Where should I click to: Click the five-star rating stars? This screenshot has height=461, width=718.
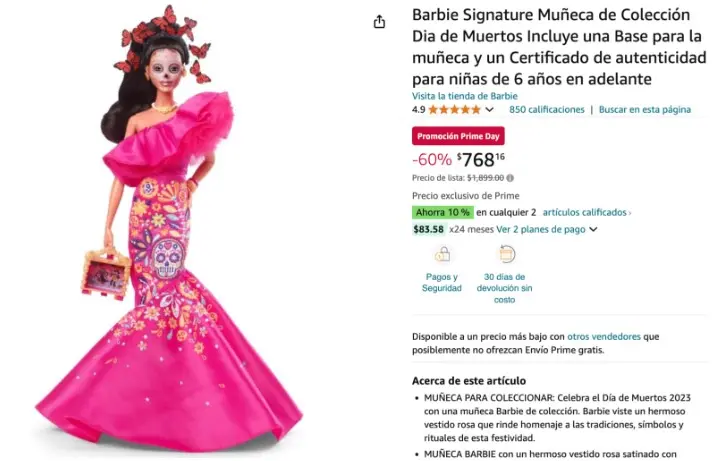click(x=454, y=109)
